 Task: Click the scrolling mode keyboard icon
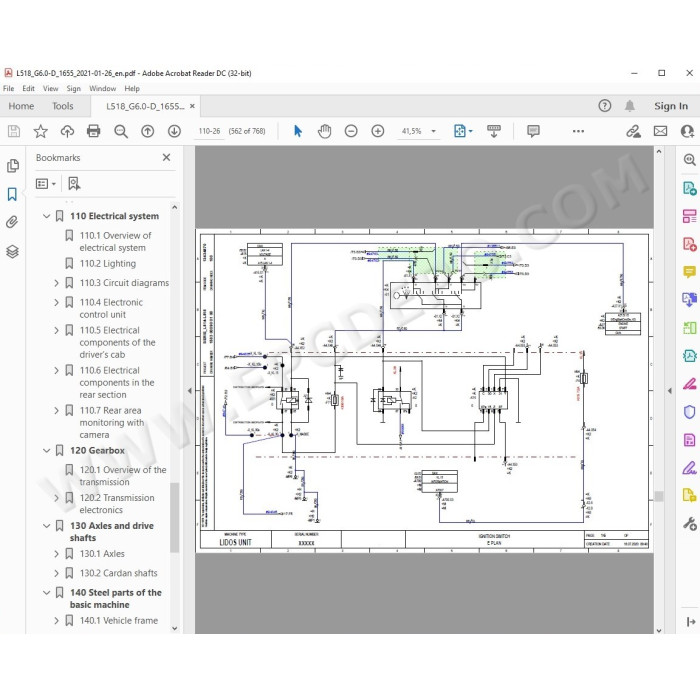(494, 131)
